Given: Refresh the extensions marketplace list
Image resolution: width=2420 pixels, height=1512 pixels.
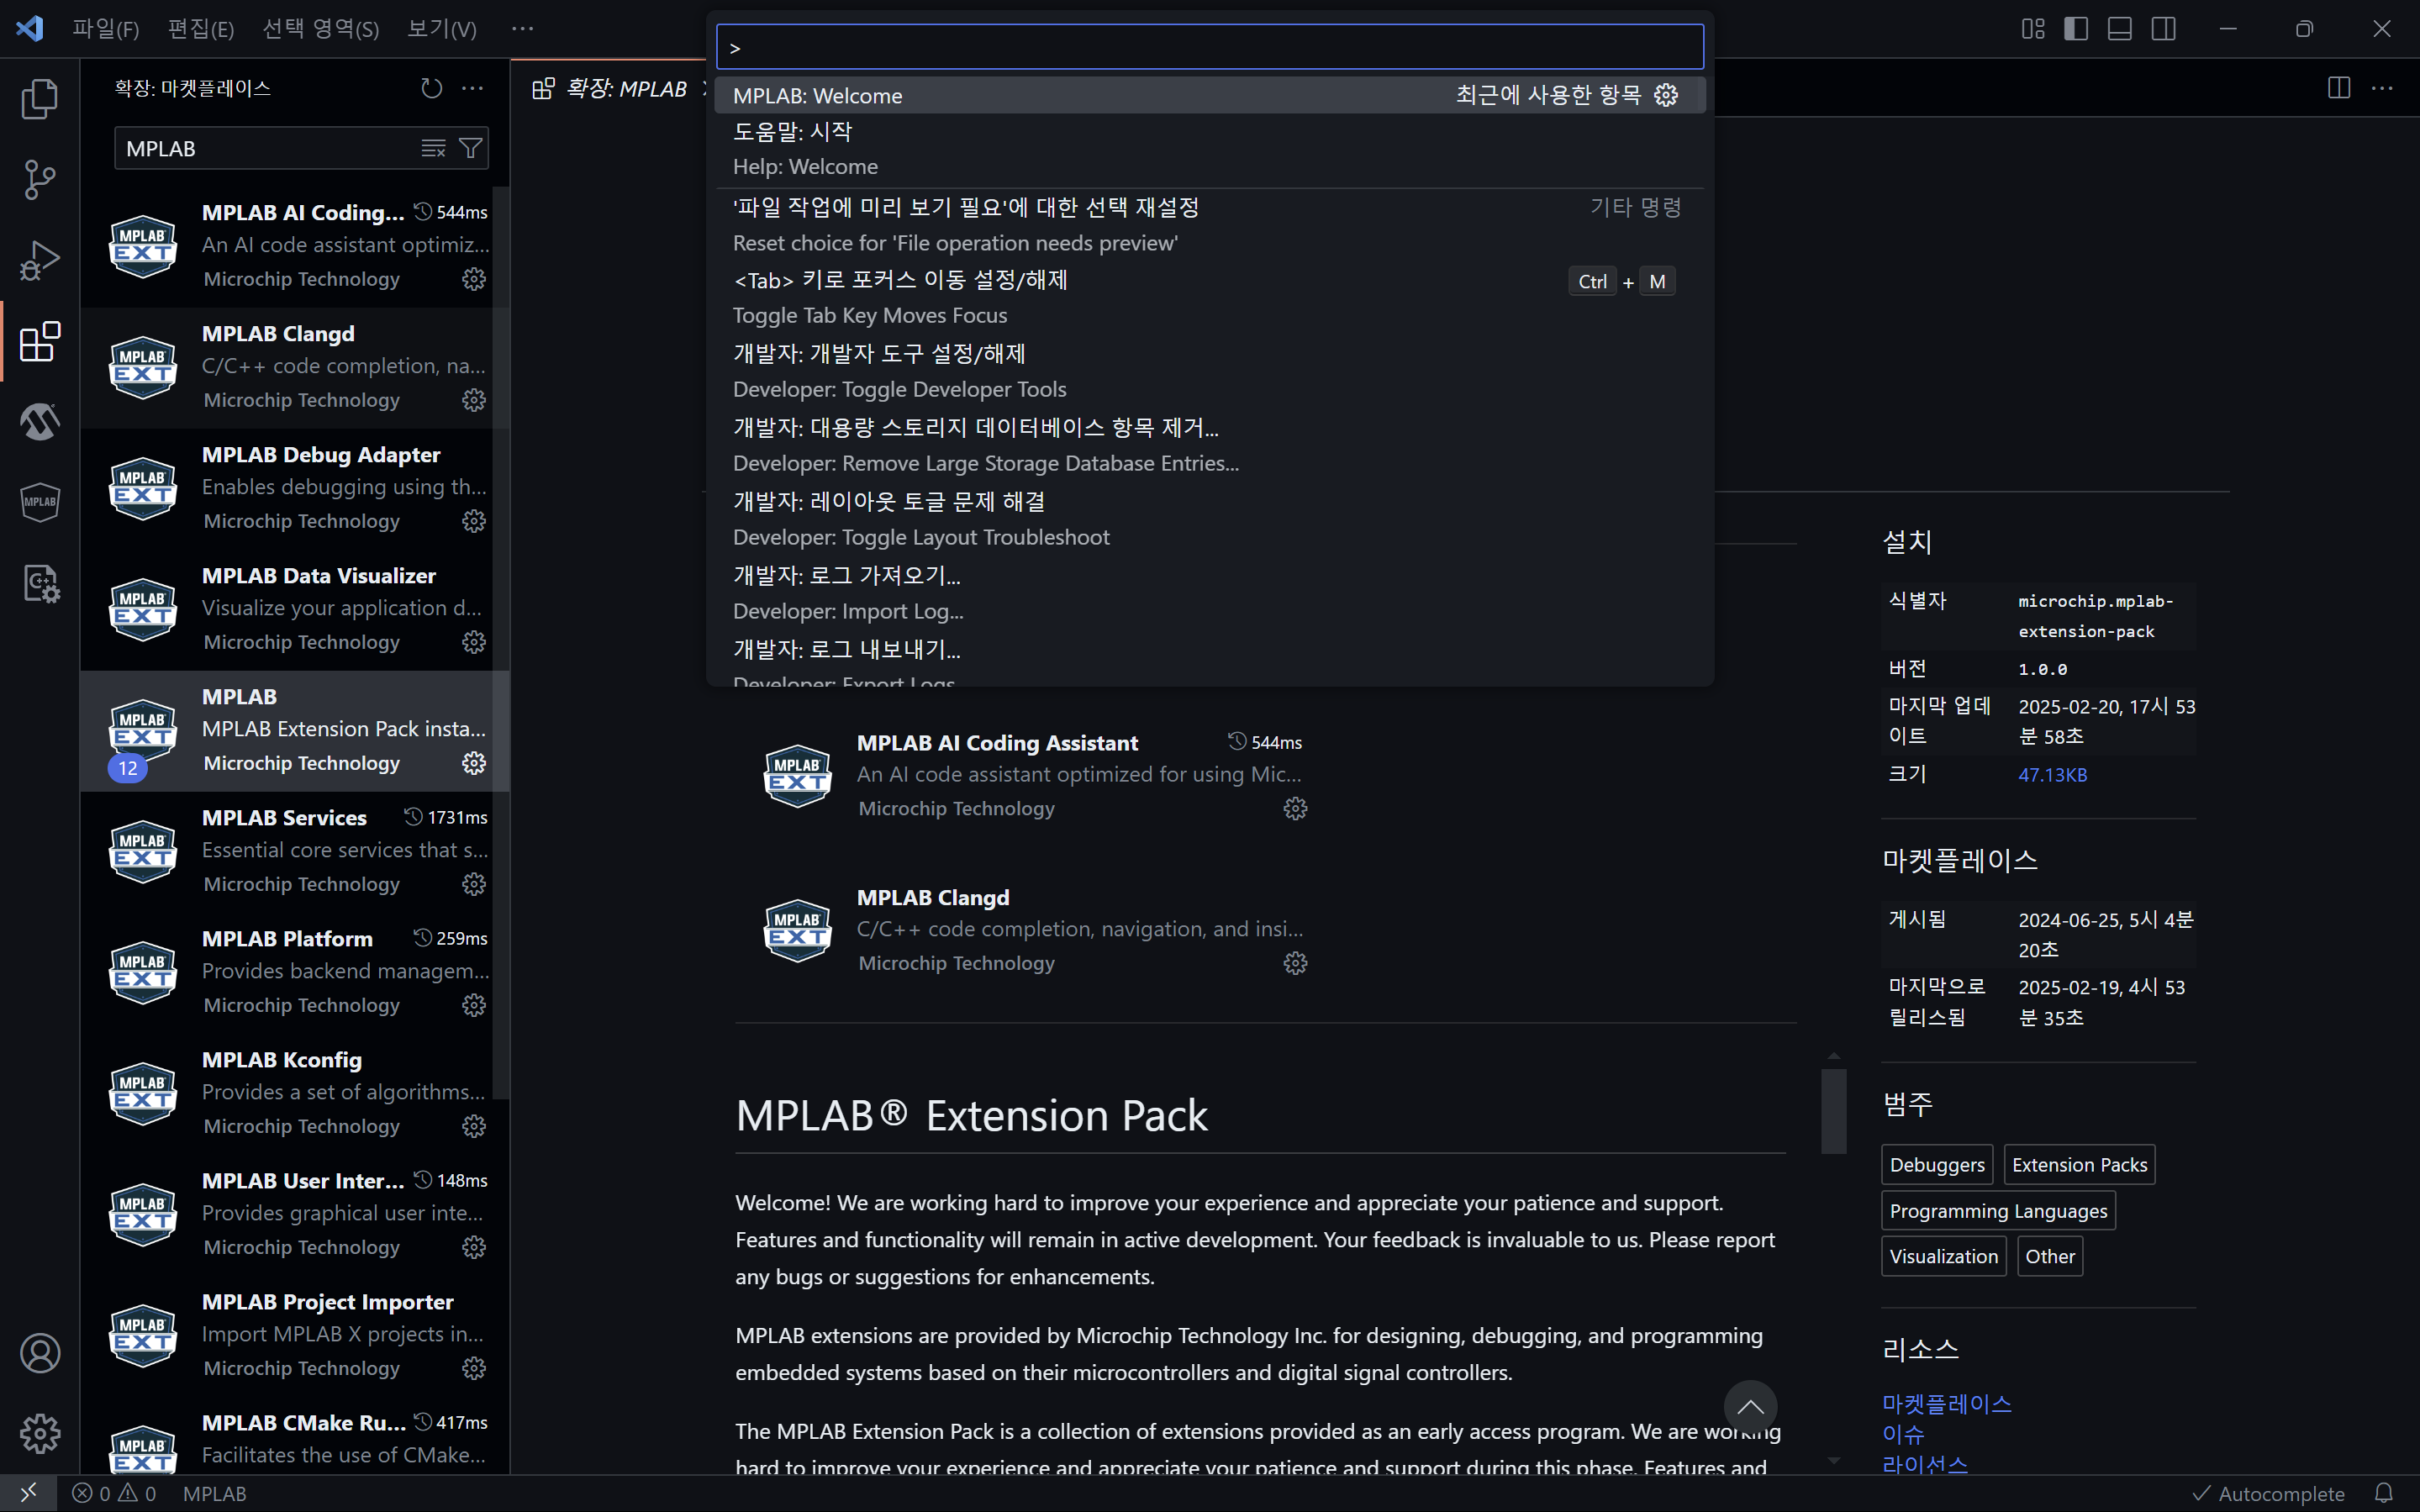Looking at the screenshot, I should 431,88.
